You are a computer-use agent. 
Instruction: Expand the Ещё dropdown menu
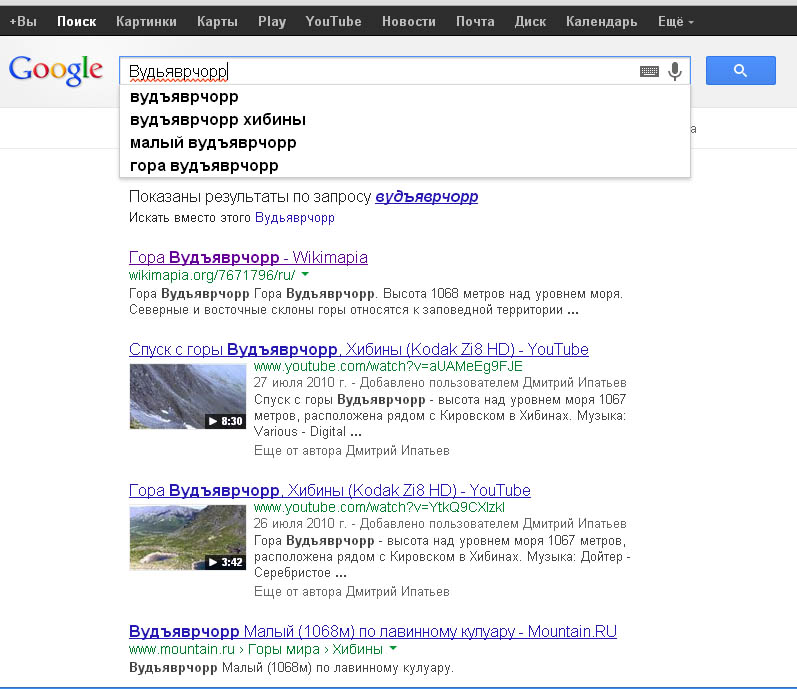coord(676,21)
